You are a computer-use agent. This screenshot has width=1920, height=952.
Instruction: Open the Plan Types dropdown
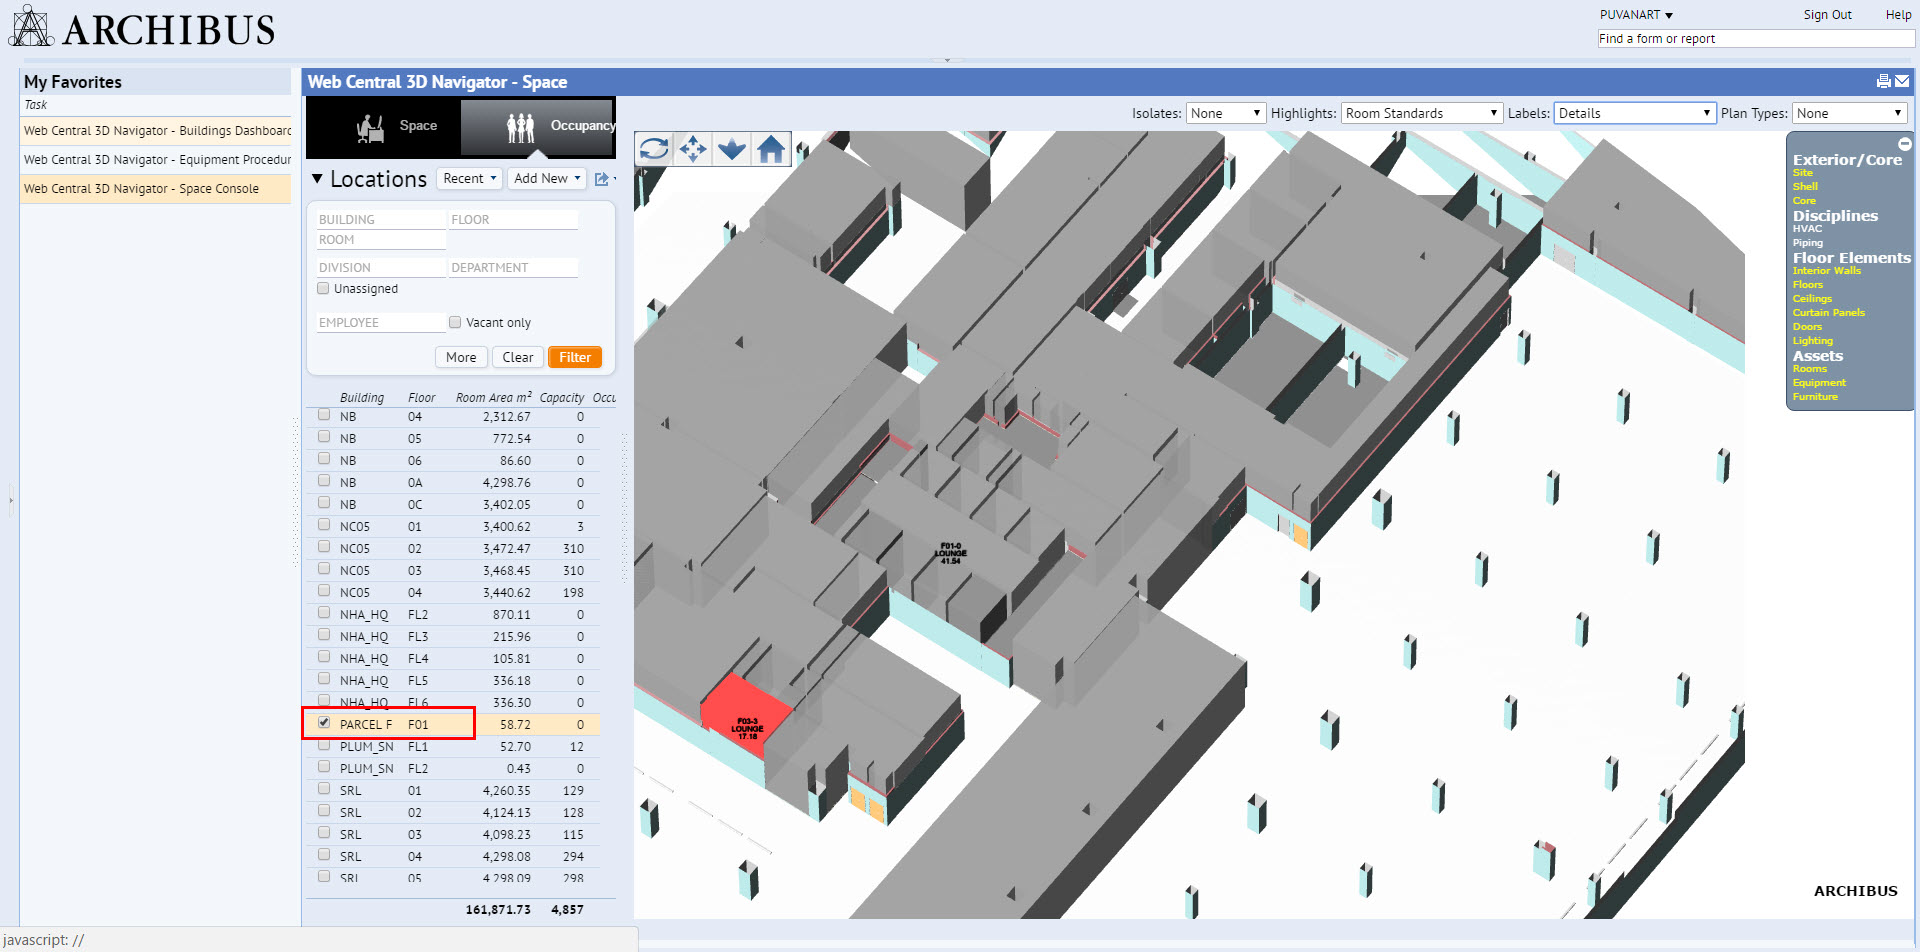click(1850, 113)
